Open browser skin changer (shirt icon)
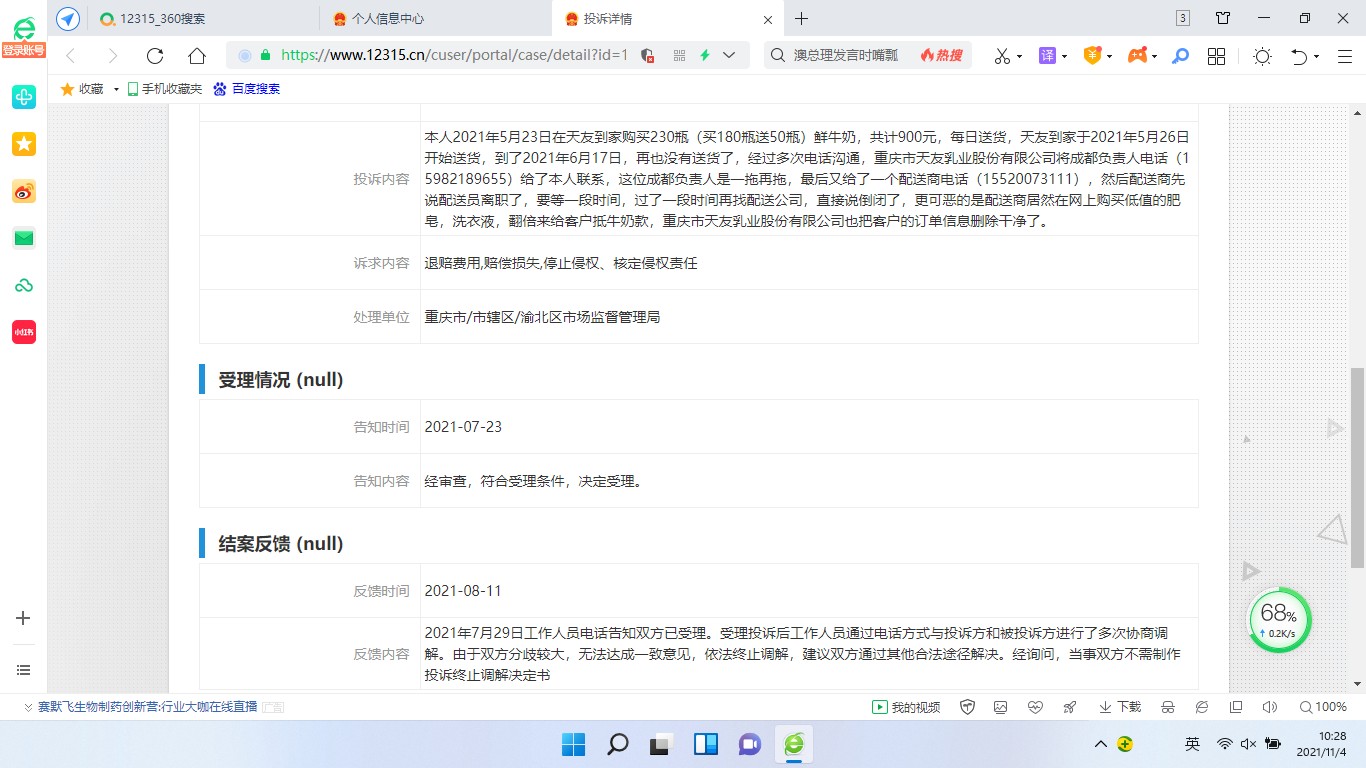The image size is (1366, 768). tap(1223, 19)
